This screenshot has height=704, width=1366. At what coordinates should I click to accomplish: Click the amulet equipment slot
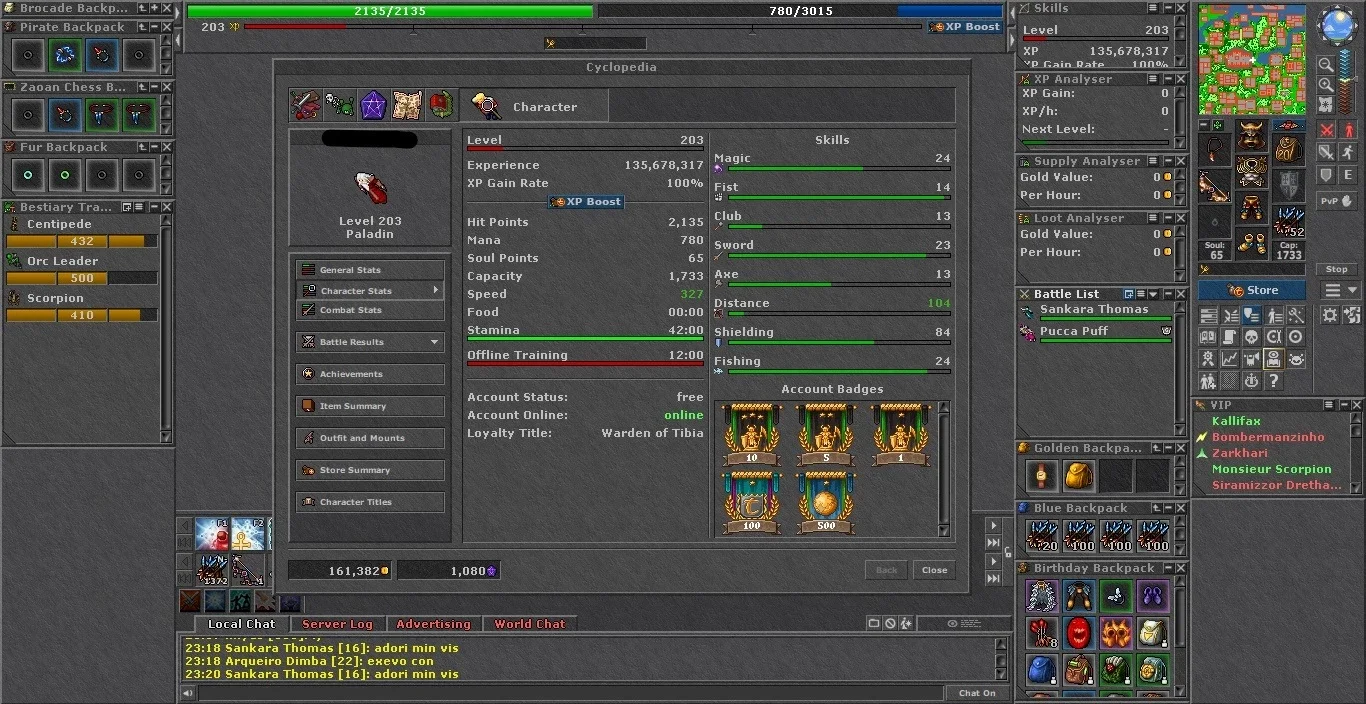point(1215,149)
